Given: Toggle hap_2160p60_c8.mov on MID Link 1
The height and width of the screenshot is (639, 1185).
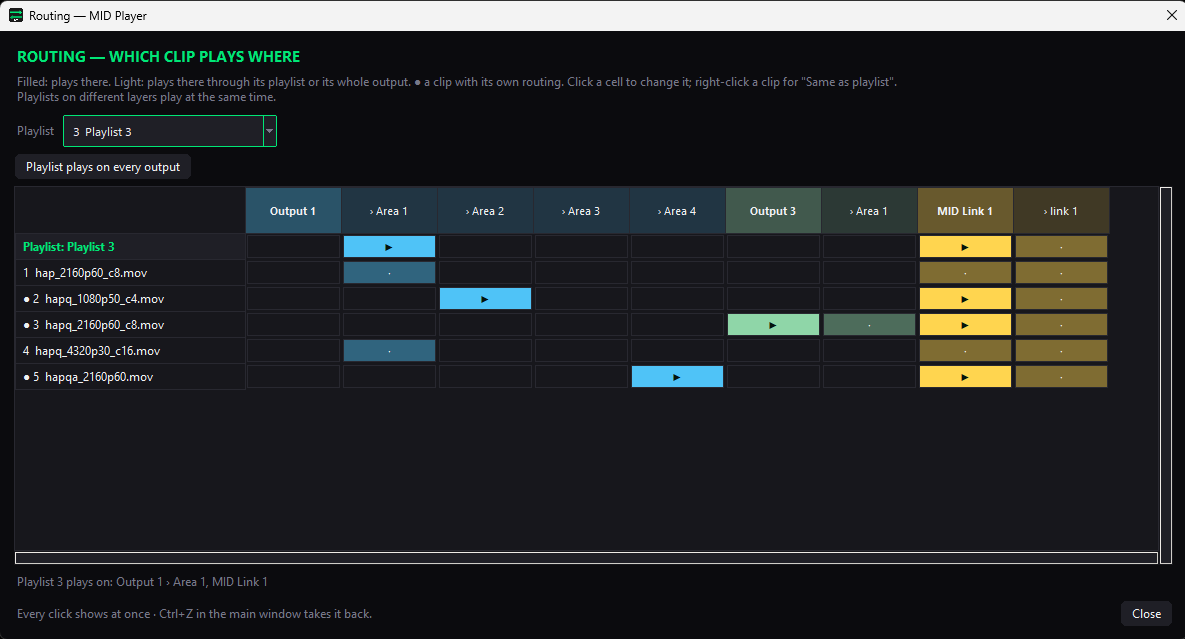Looking at the screenshot, I should pos(965,273).
